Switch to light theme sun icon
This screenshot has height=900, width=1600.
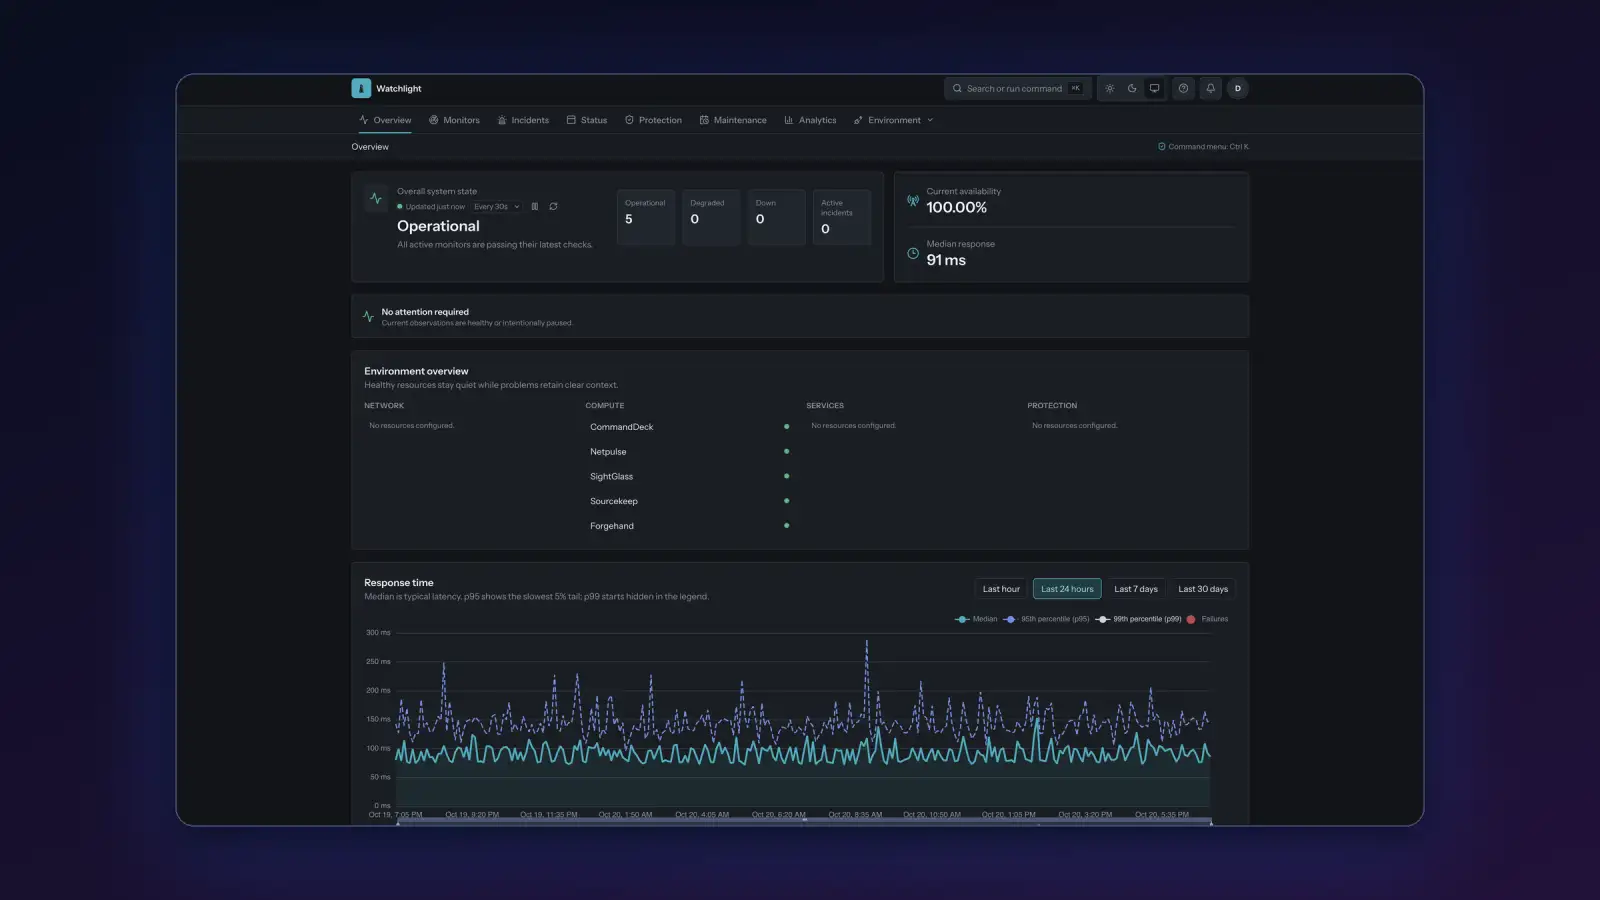(x=1109, y=88)
